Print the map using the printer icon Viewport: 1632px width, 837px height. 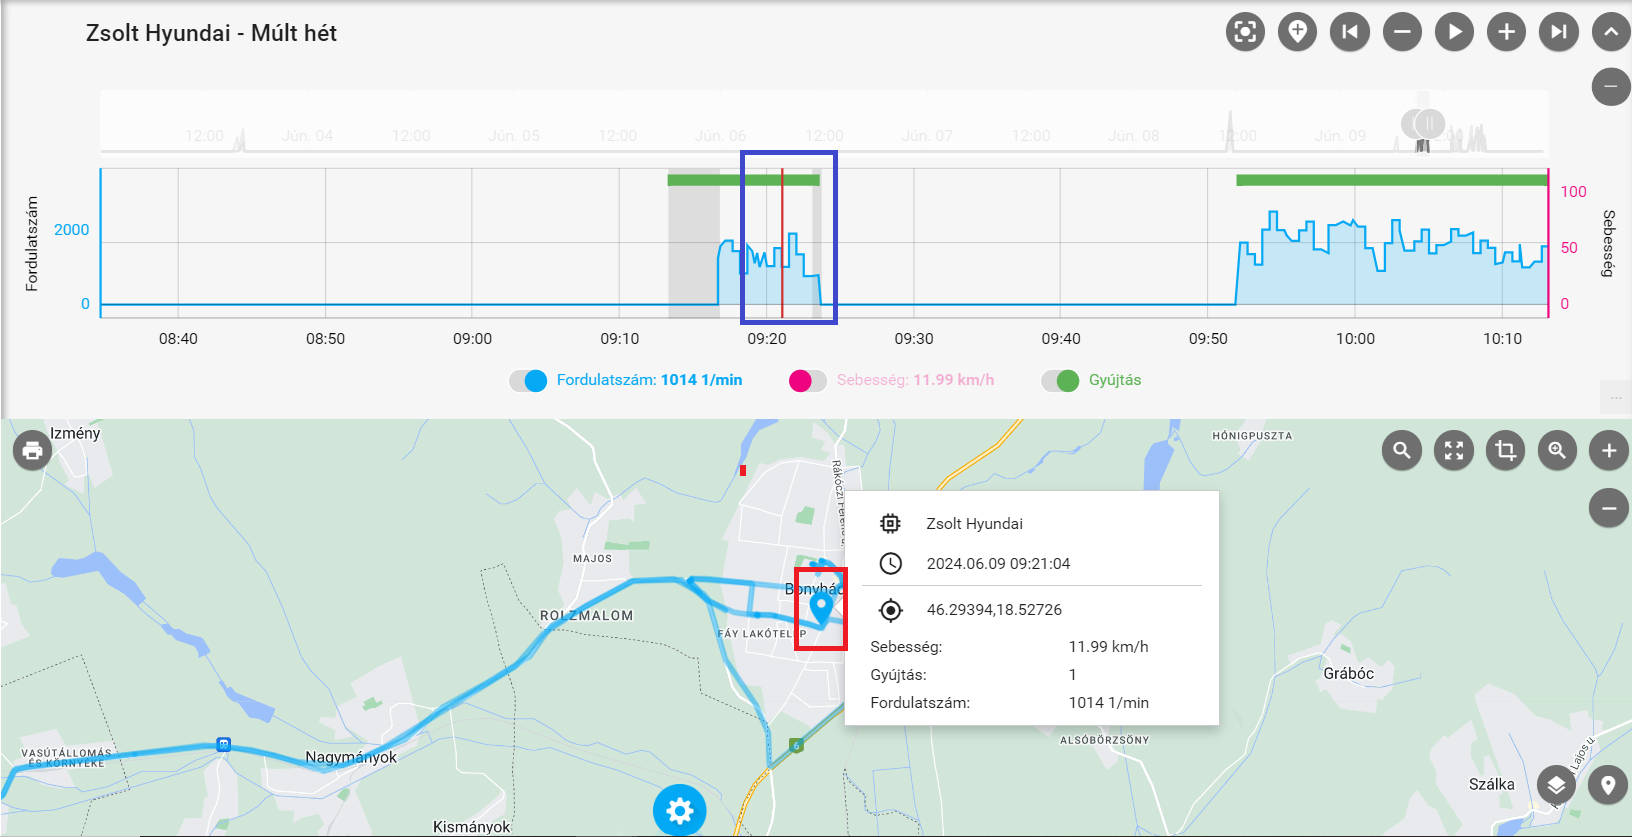click(x=32, y=451)
